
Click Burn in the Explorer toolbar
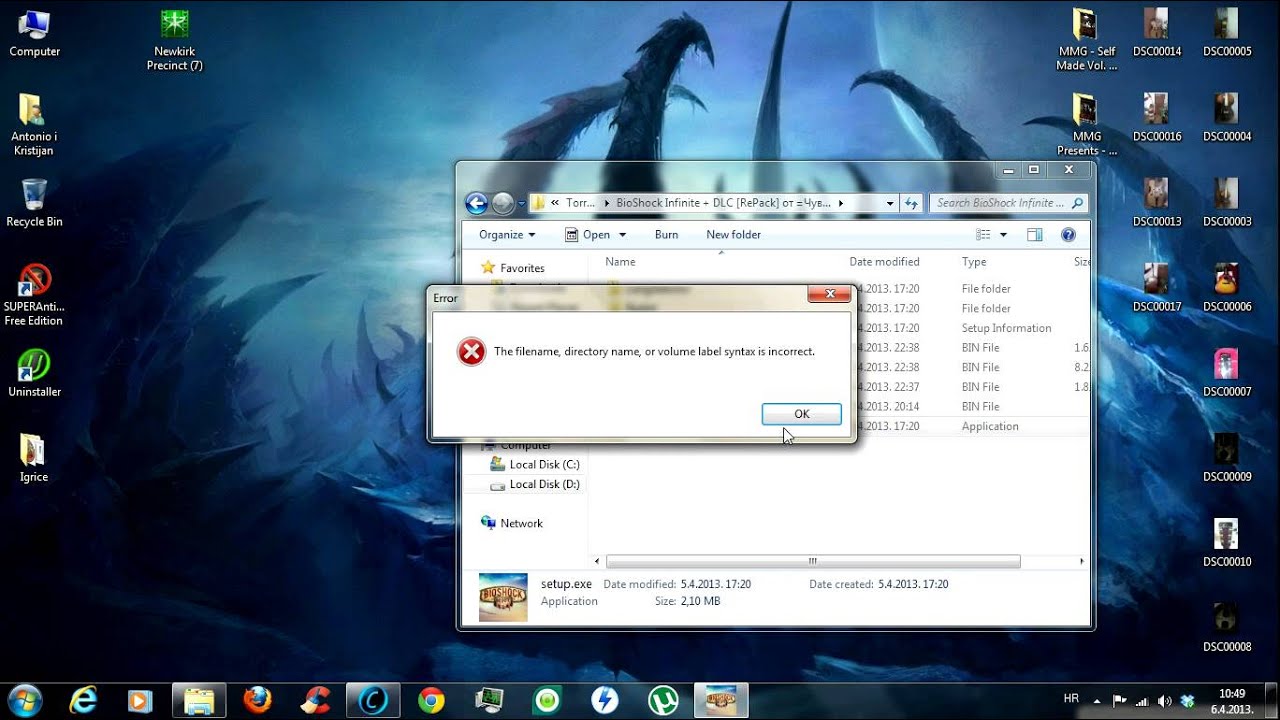666,235
